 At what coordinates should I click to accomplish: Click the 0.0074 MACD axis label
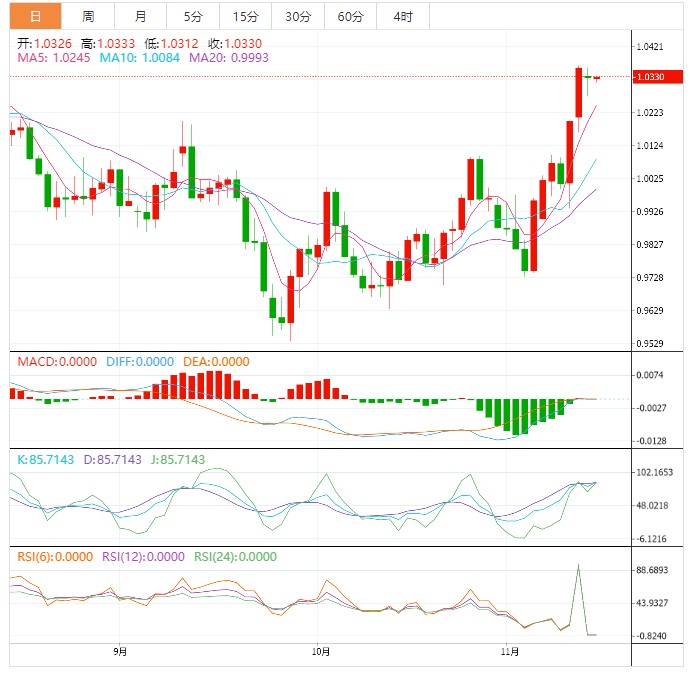click(650, 375)
